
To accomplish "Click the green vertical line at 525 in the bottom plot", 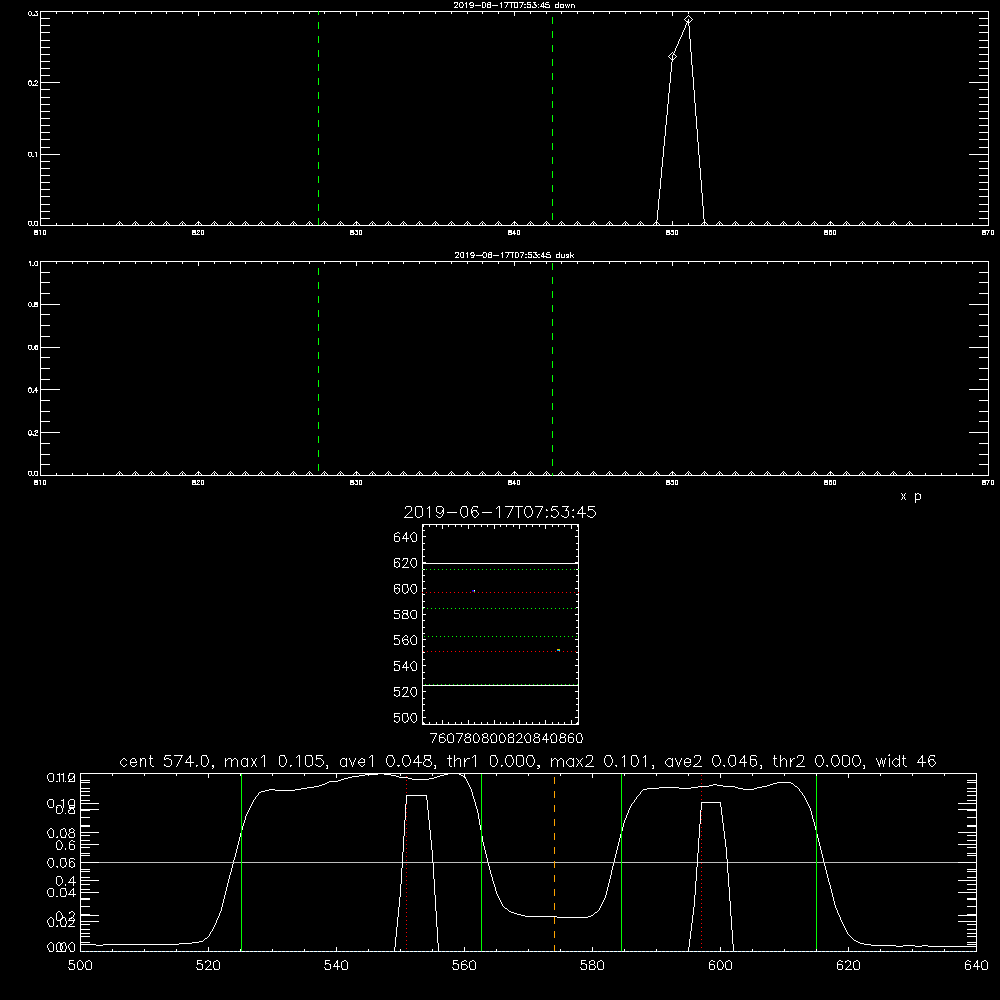I will point(241,862).
